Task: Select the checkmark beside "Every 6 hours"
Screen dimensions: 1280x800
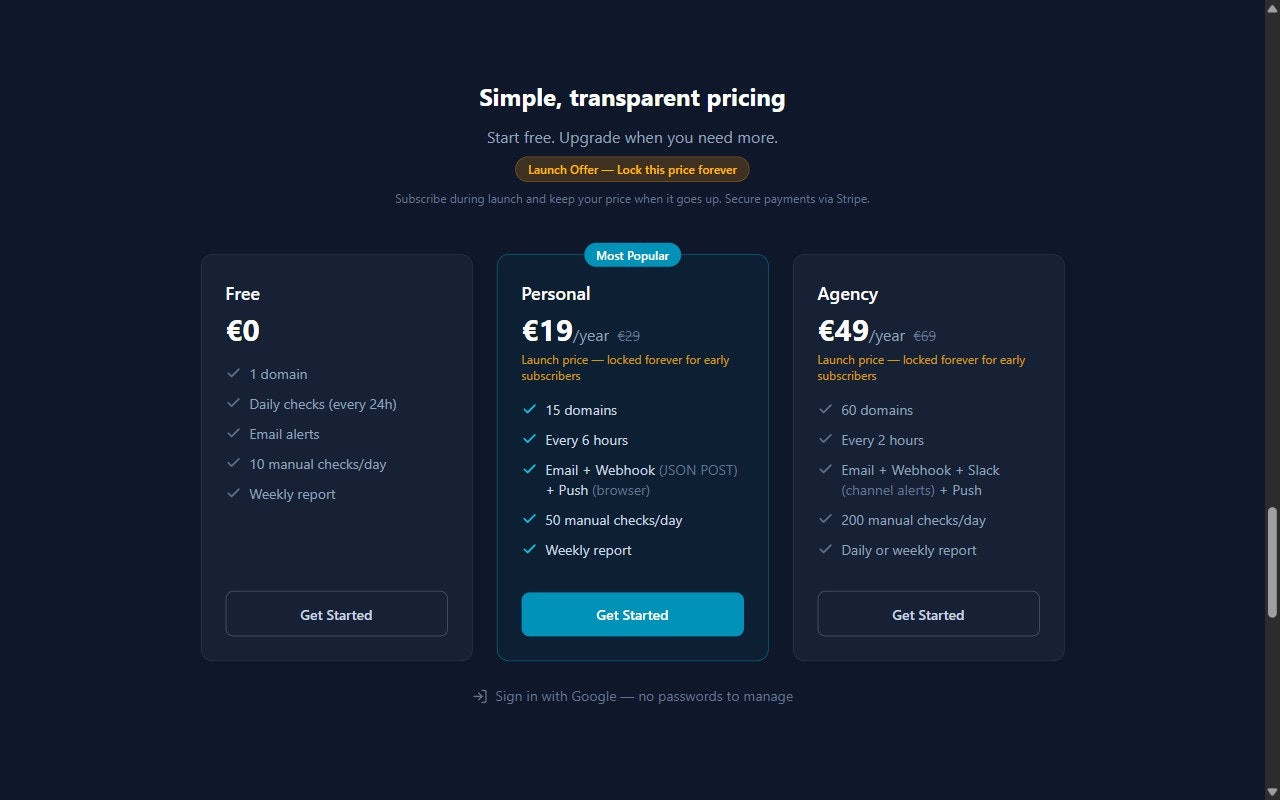Action: 528,440
